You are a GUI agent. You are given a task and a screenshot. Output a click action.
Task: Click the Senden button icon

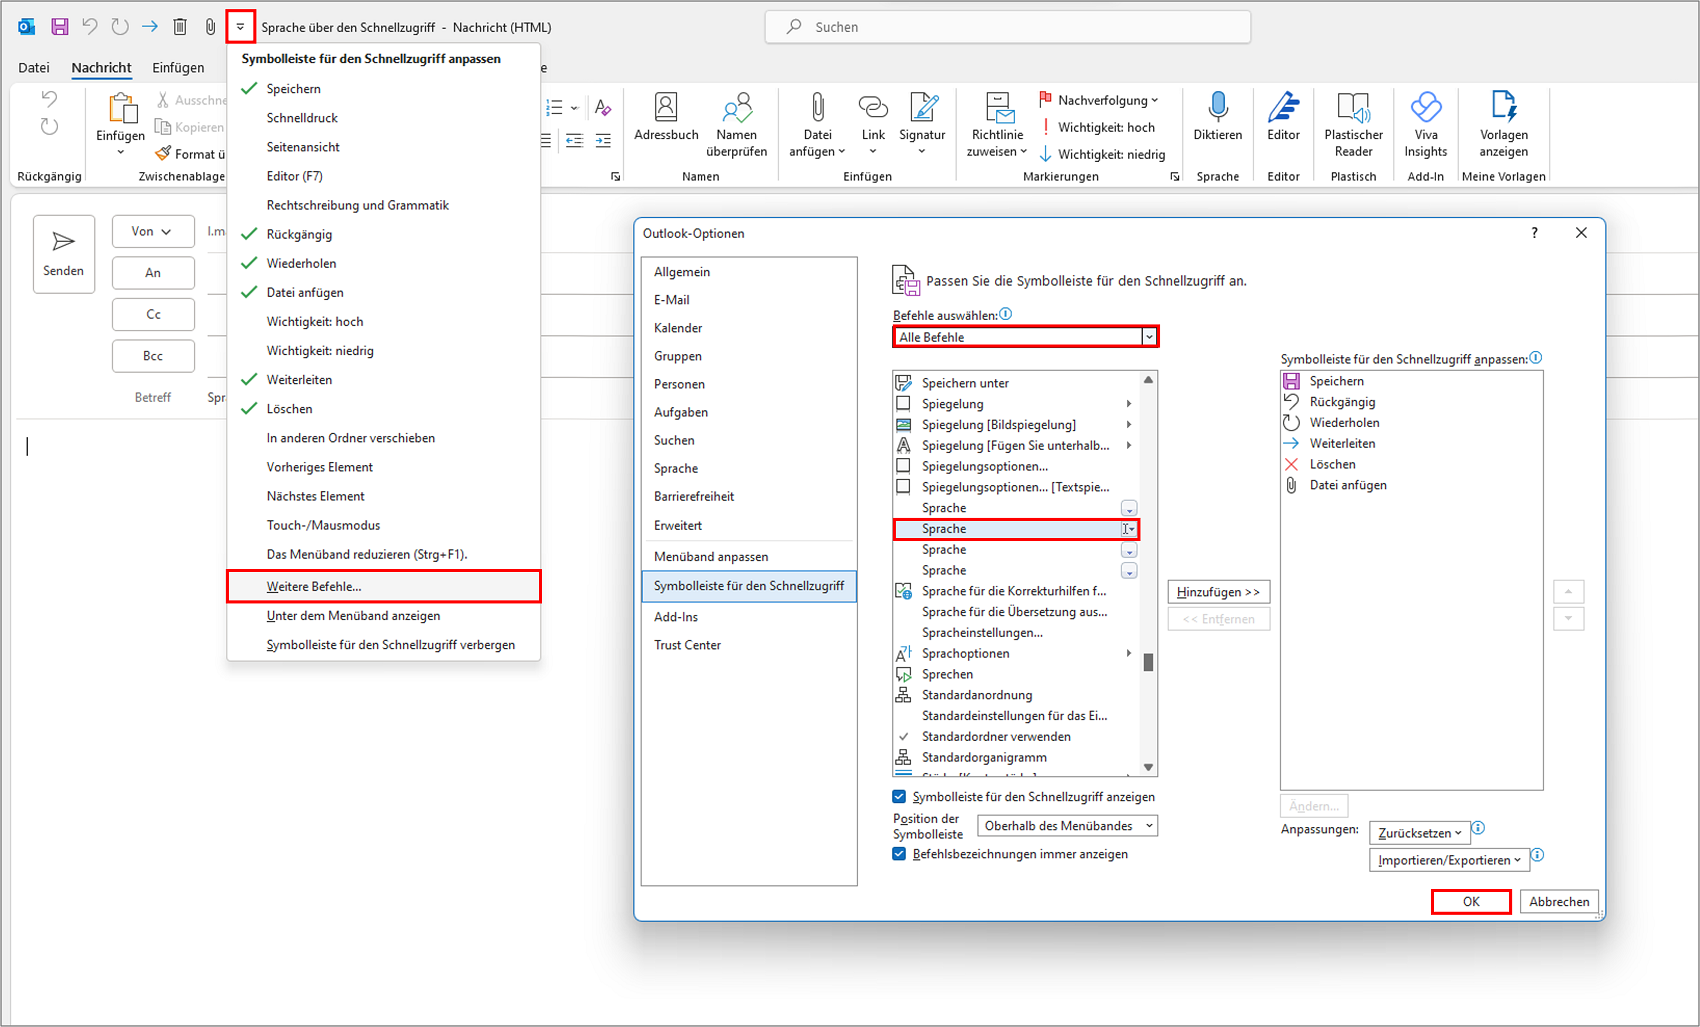coord(63,242)
